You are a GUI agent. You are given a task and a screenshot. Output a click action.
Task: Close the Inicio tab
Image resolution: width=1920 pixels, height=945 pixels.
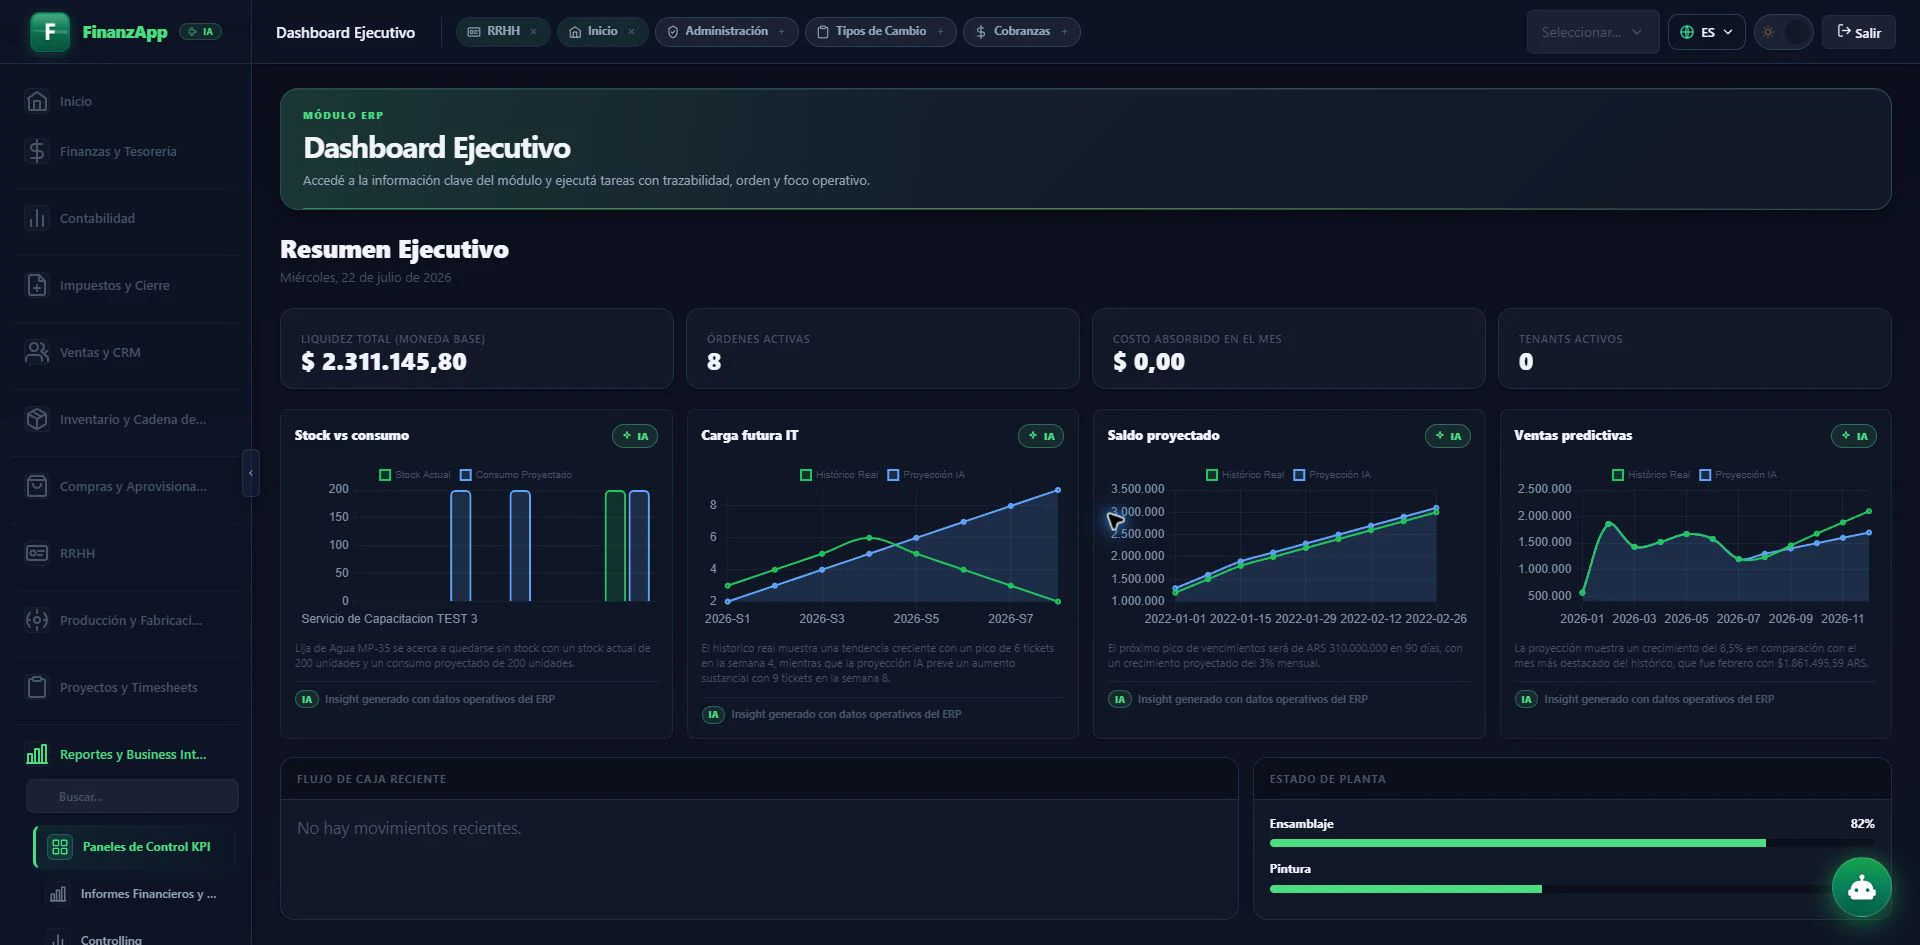point(631,32)
